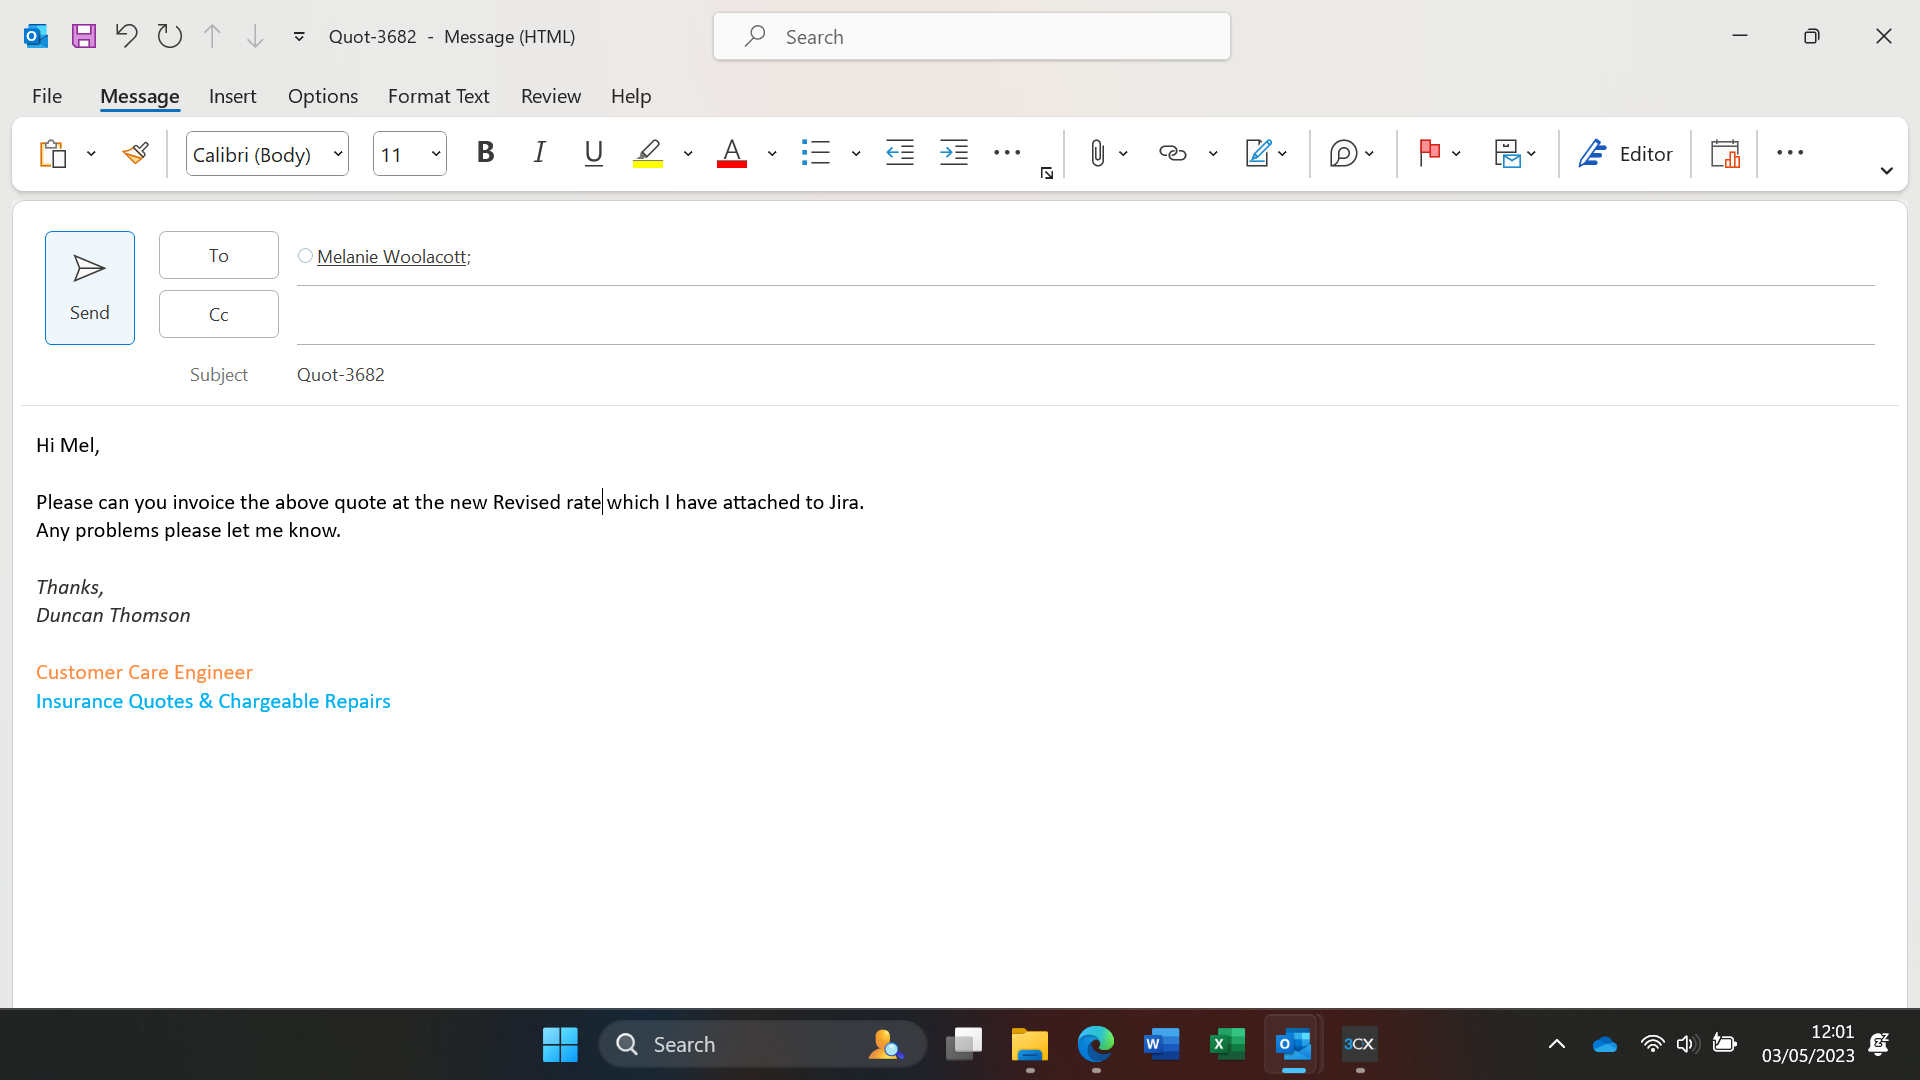Click the Attach File paperclip icon
This screenshot has width=1920, height=1080.
(1097, 153)
